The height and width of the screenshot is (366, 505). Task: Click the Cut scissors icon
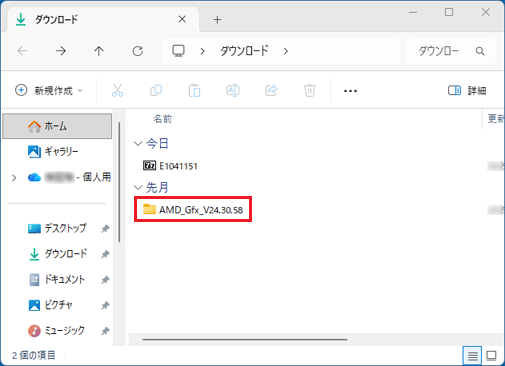pyautogui.click(x=117, y=90)
